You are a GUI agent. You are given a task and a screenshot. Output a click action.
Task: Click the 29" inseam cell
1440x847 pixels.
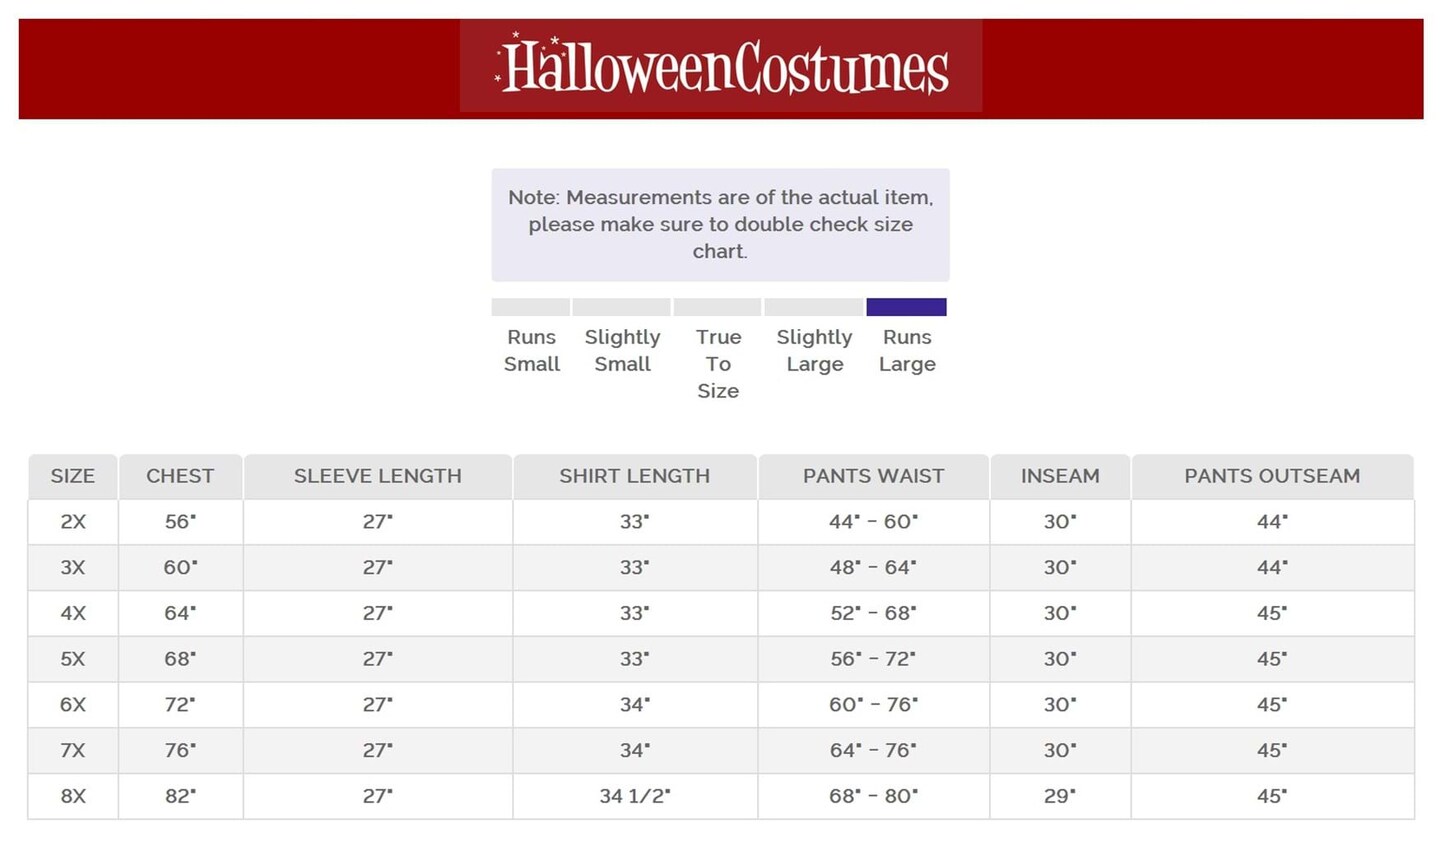pyautogui.click(x=1059, y=796)
